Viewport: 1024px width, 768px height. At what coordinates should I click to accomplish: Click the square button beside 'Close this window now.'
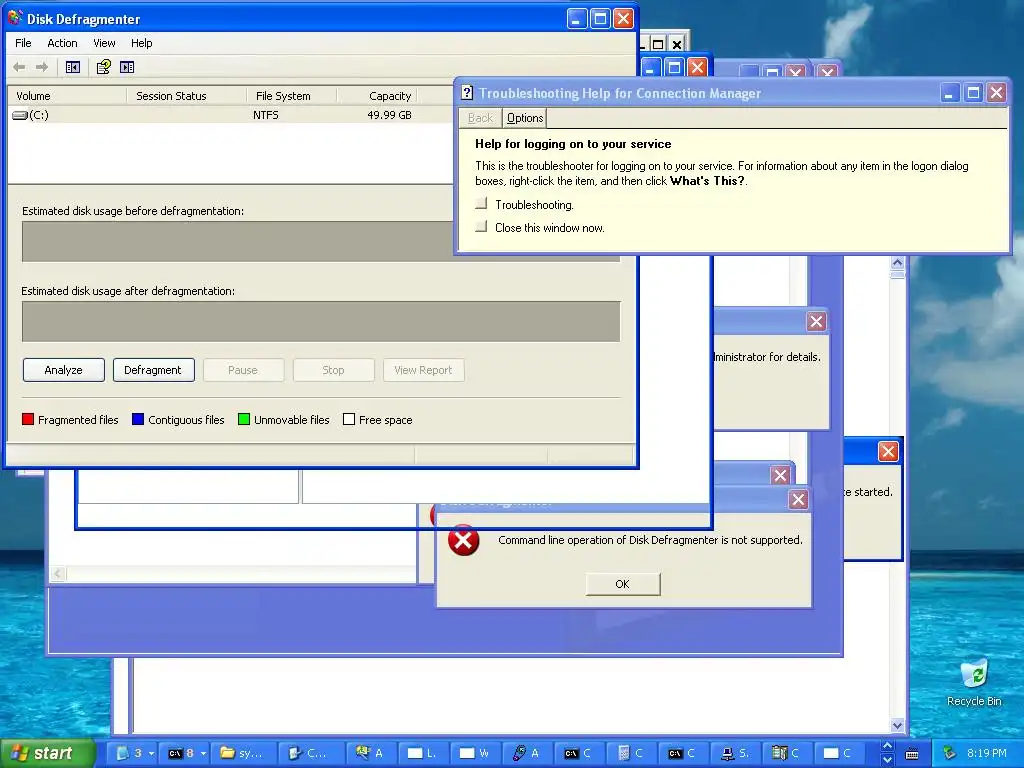tap(481, 227)
